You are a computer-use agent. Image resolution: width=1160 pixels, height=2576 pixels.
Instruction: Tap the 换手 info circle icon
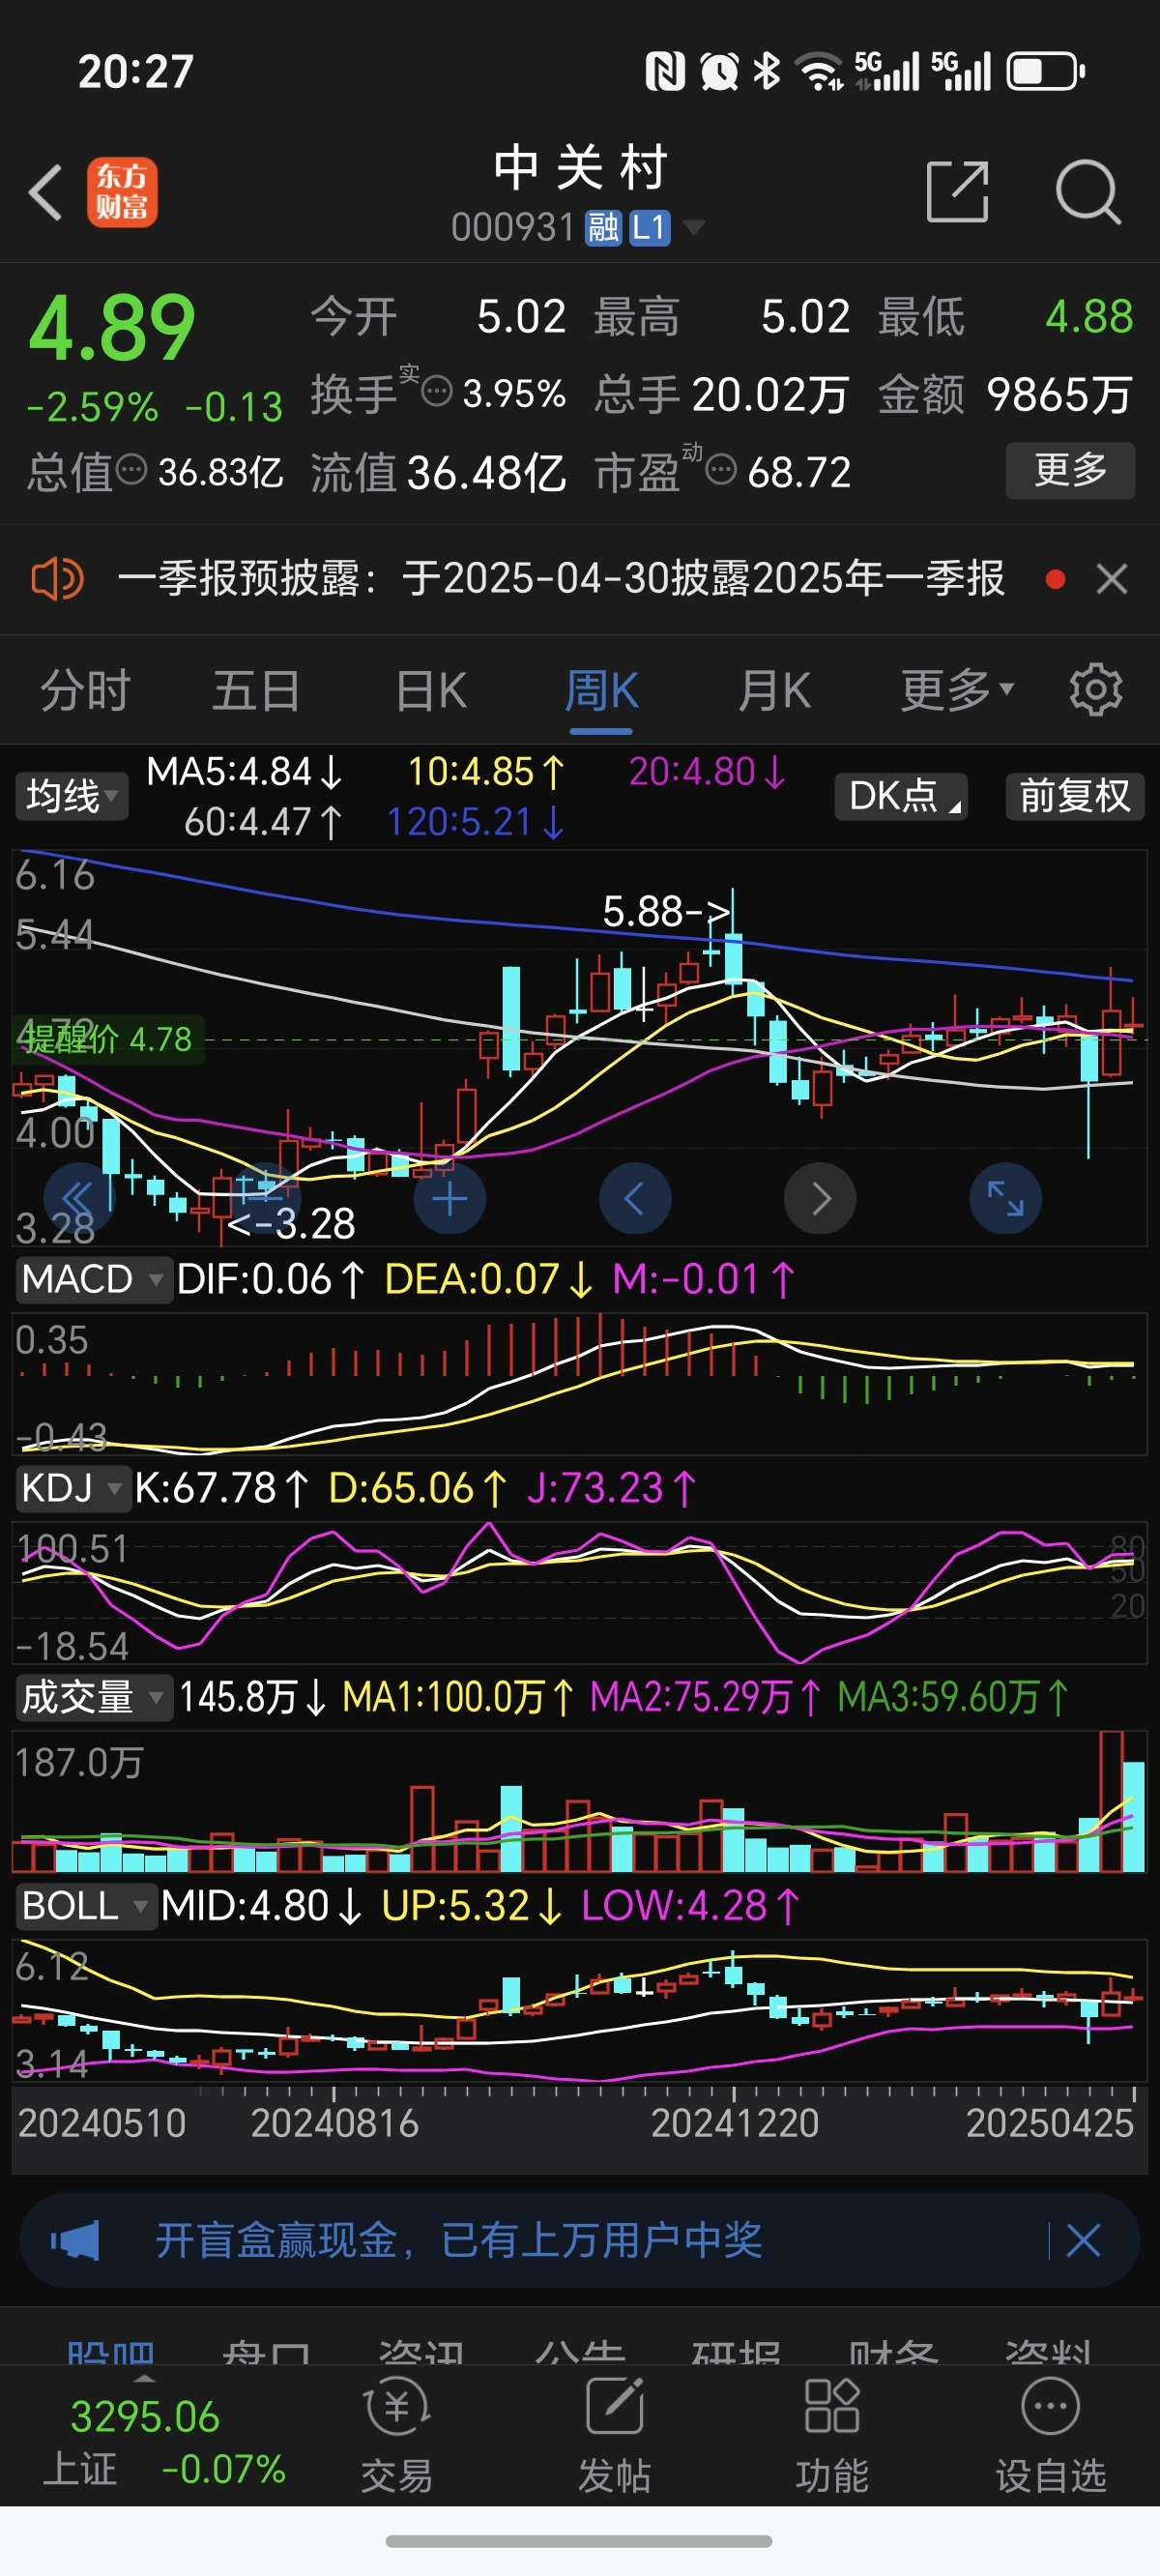click(x=437, y=391)
